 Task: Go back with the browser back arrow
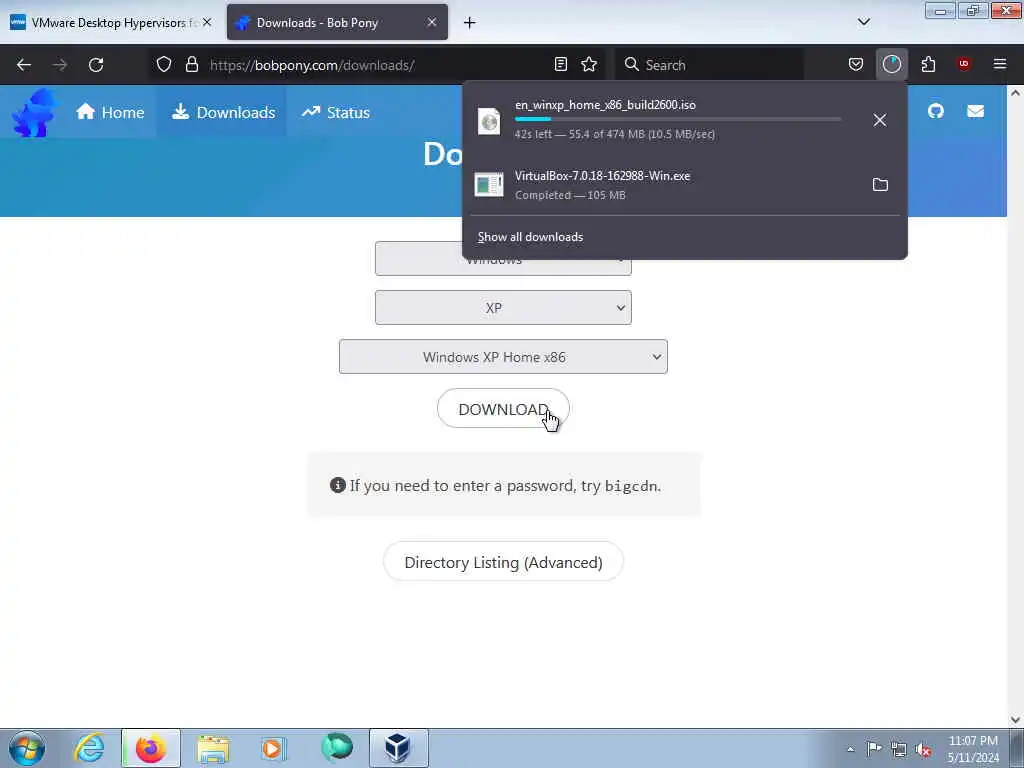click(24, 65)
